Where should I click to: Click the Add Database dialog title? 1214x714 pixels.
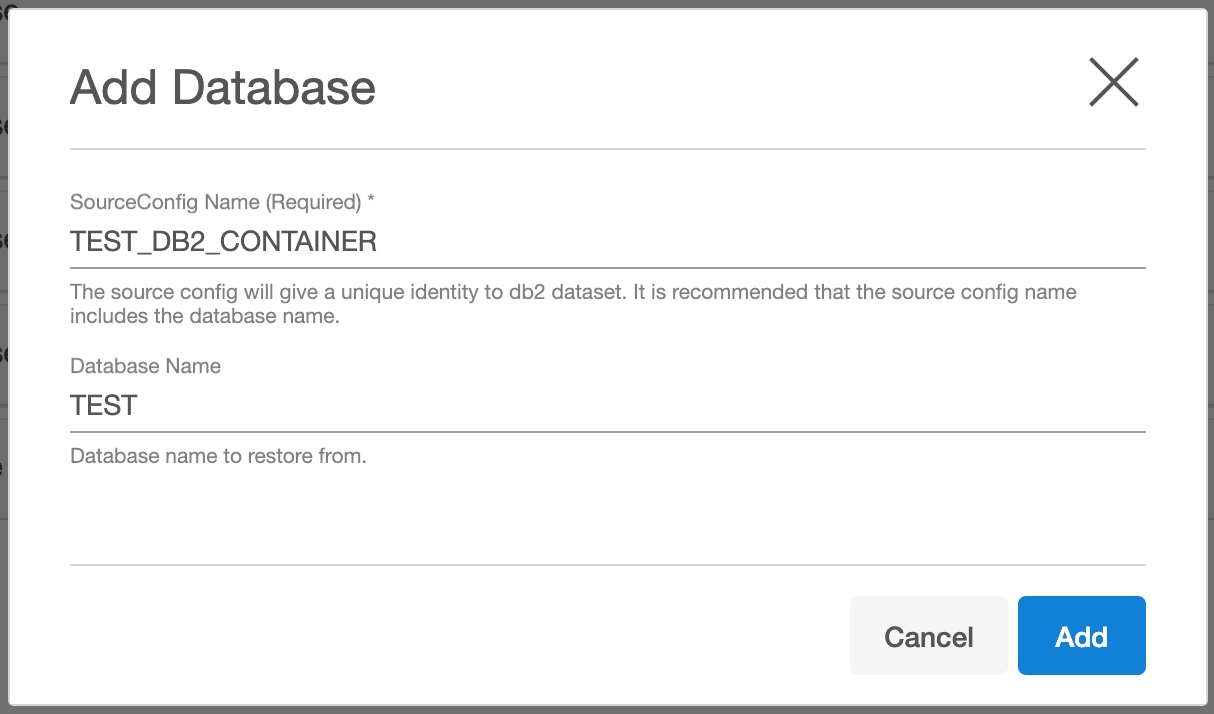[223, 88]
